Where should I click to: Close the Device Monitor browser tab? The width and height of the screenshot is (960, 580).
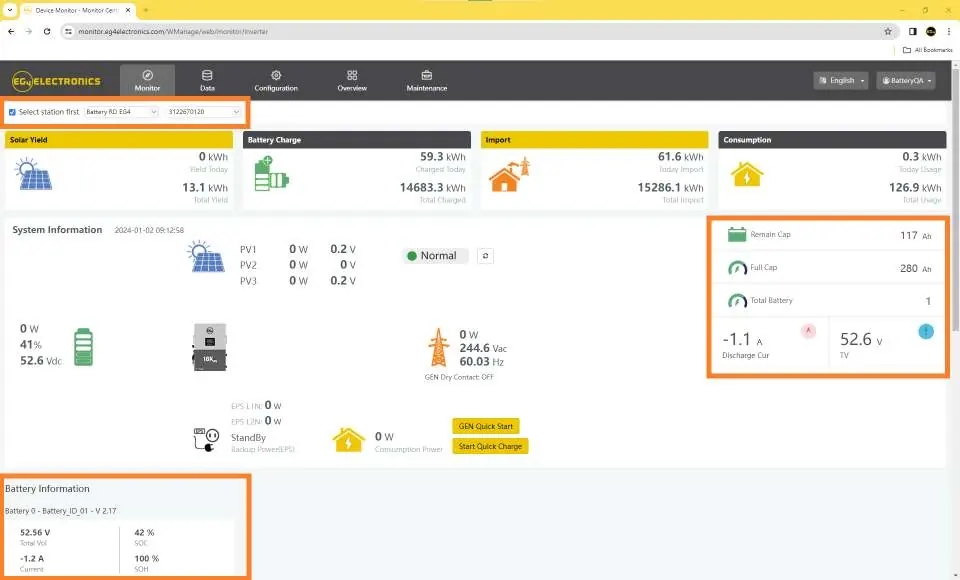(x=128, y=10)
